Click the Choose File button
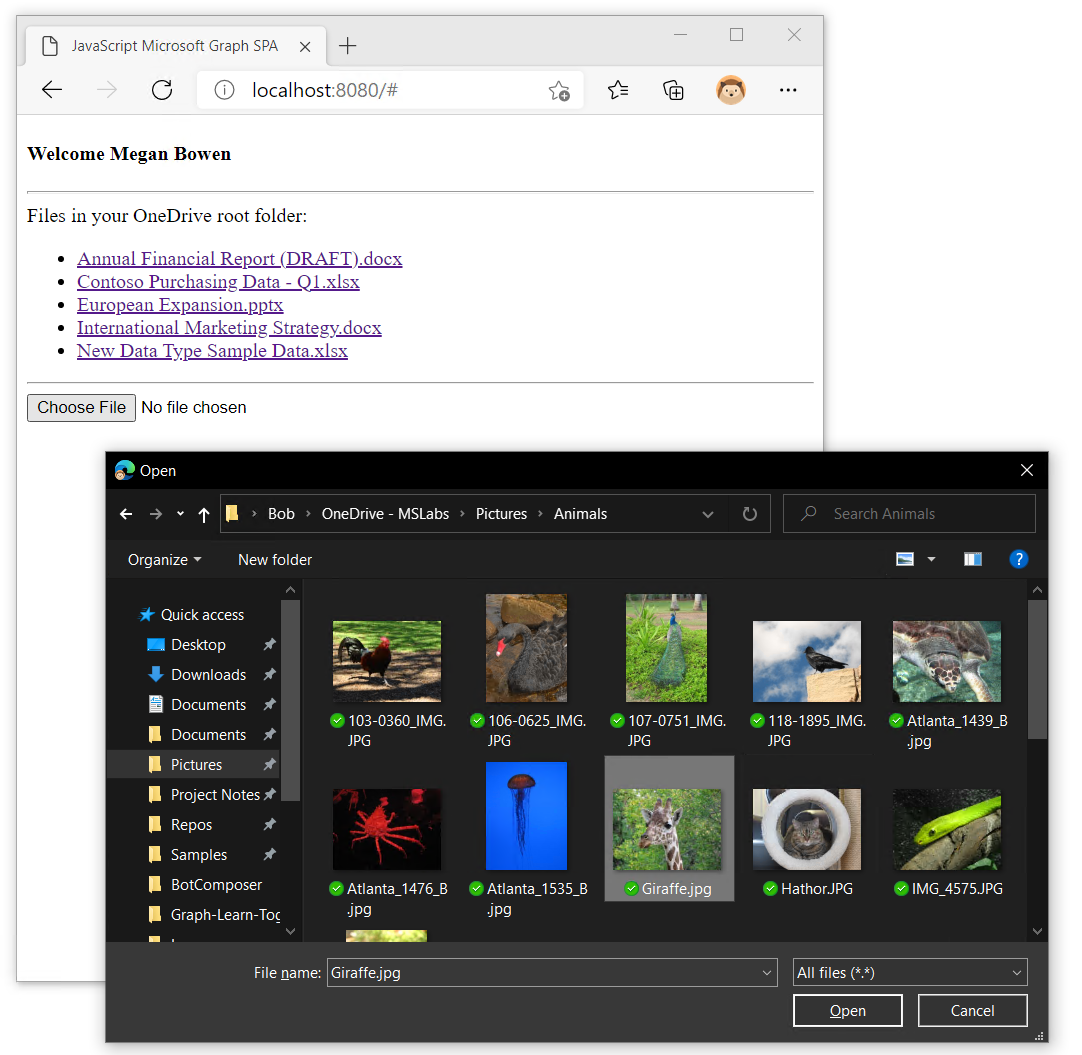Screen dimensions: 1082x1055 81,407
